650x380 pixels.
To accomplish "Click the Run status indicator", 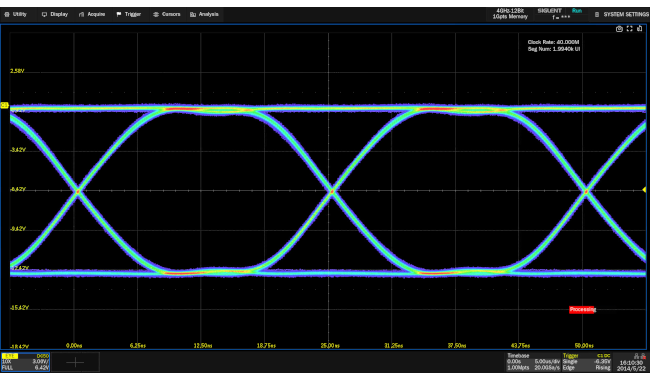I will click(x=577, y=11).
